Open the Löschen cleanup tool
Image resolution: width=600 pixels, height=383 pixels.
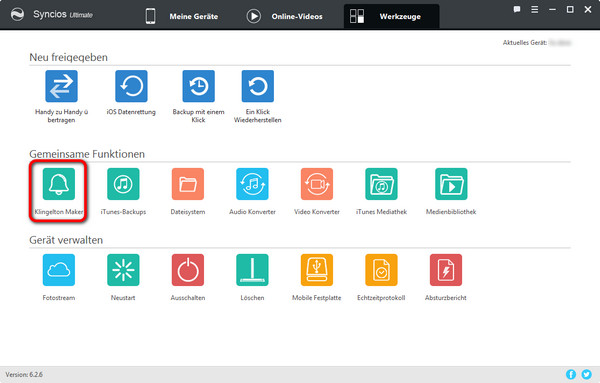coord(252,270)
